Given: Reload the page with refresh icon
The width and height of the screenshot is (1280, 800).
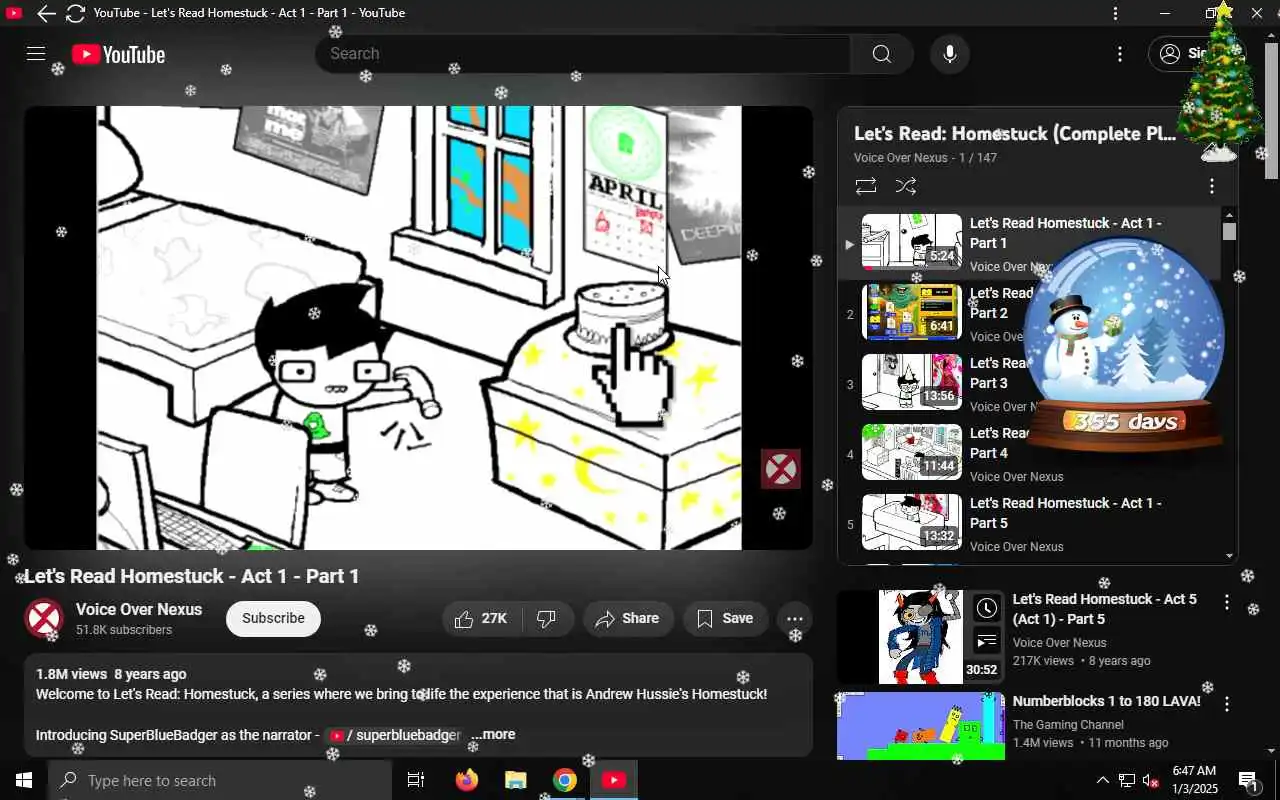Looking at the screenshot, I should [x=75, y=13].
